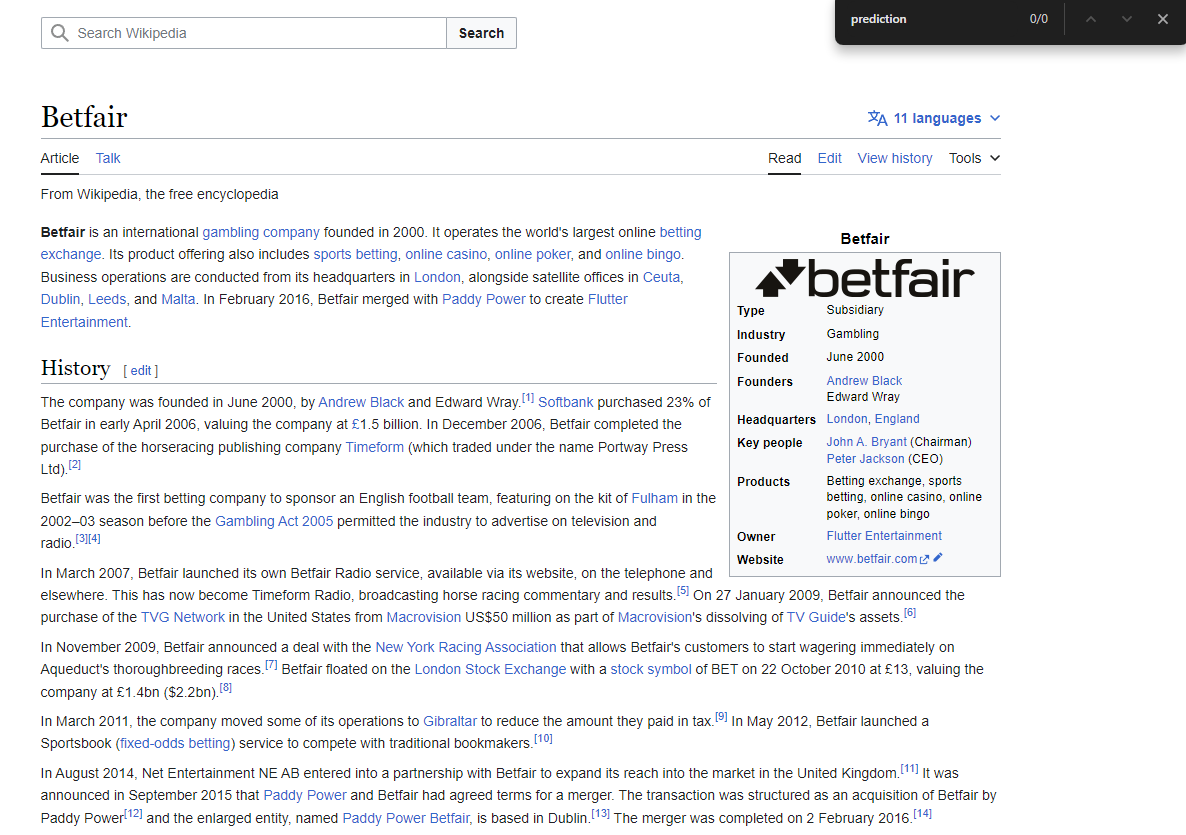Open the London link in intro paragraph

tap(437, 277)
